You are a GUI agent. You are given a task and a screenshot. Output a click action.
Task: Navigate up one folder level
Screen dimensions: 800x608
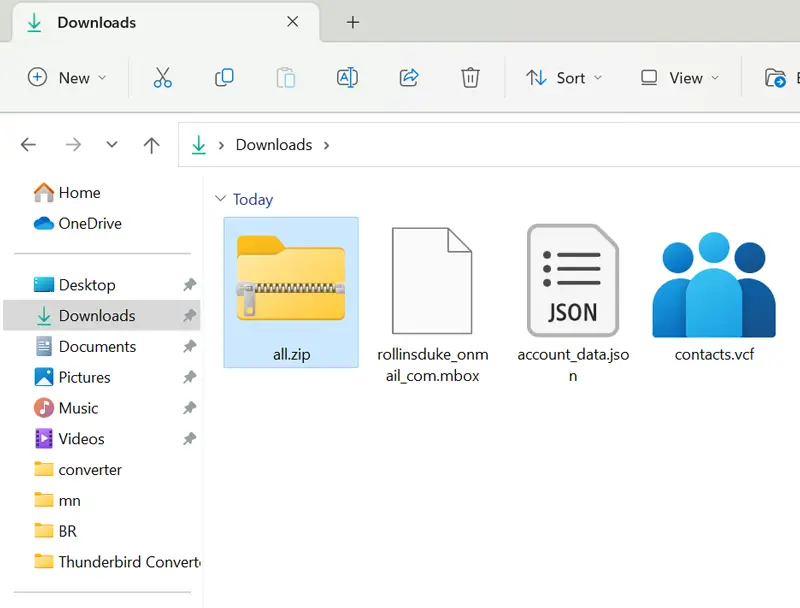151,145
